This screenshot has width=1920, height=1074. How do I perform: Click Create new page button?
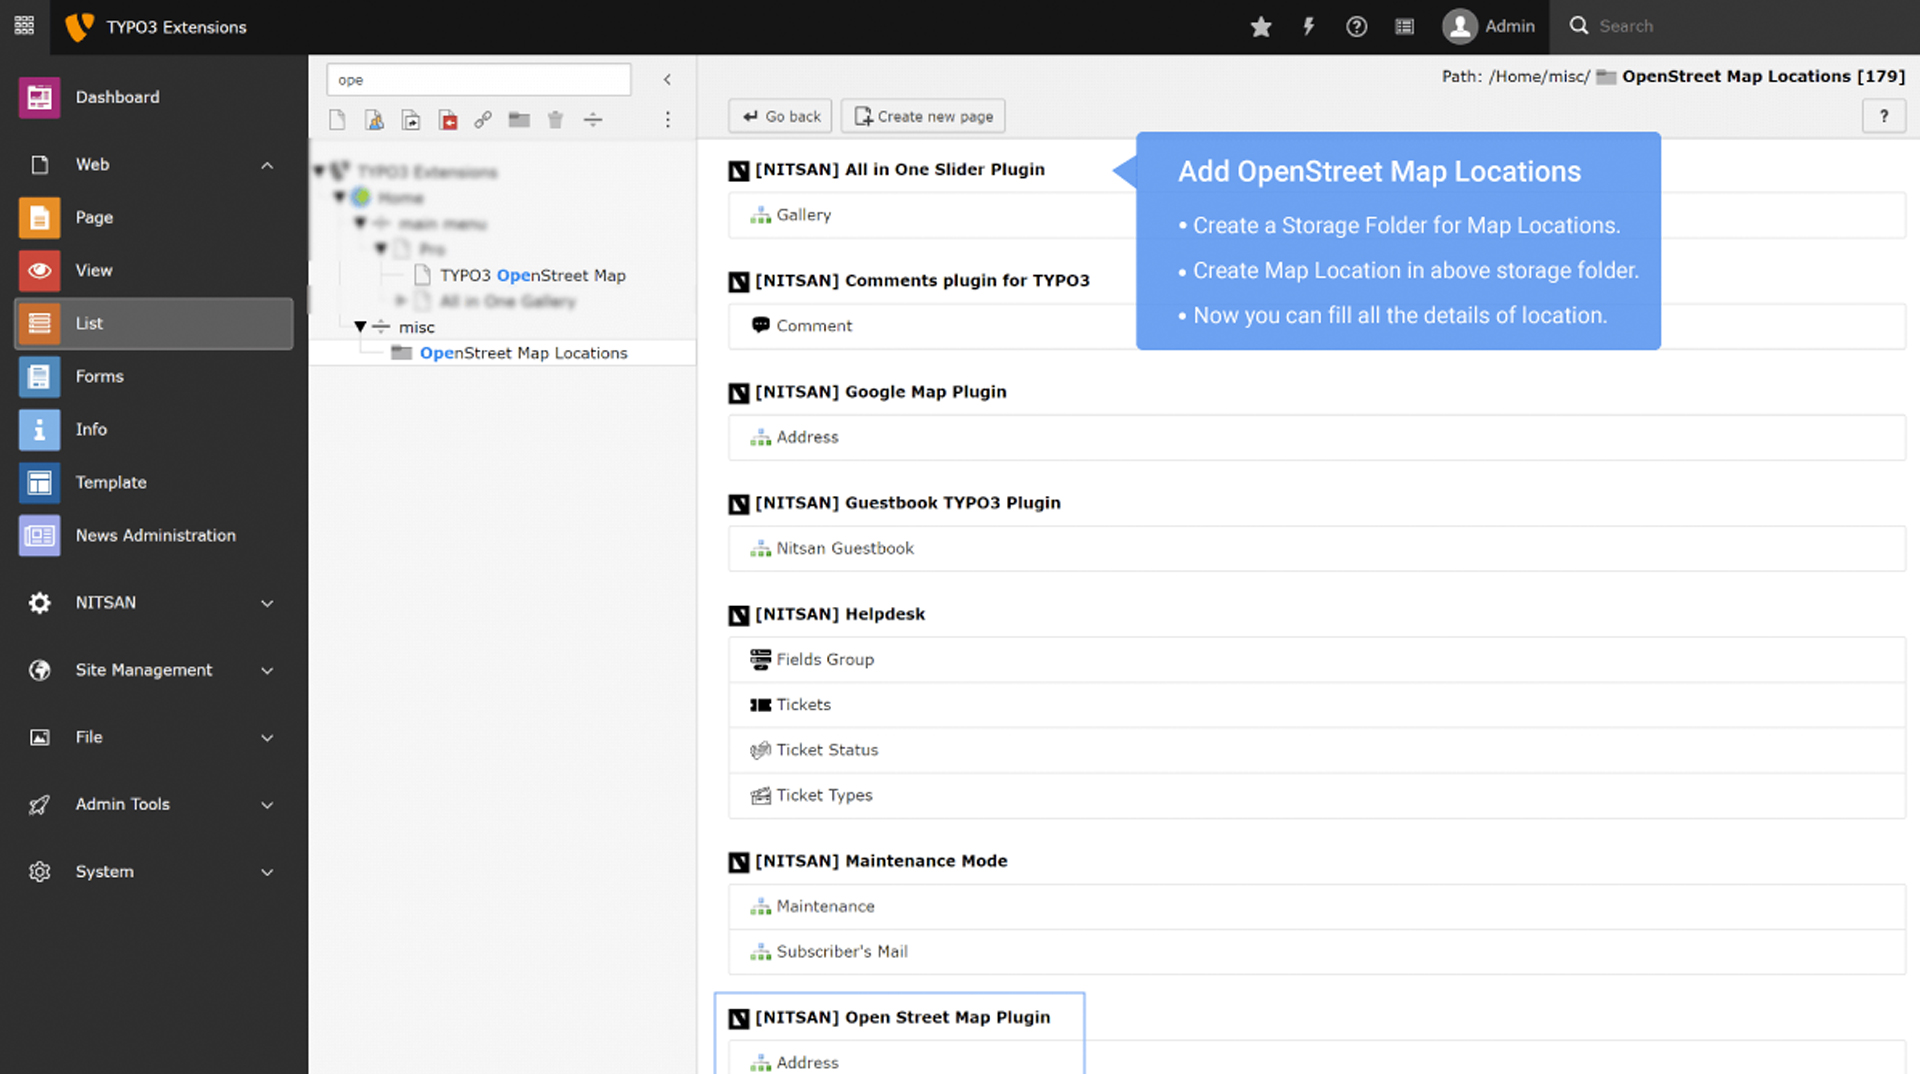coord(923,116)
